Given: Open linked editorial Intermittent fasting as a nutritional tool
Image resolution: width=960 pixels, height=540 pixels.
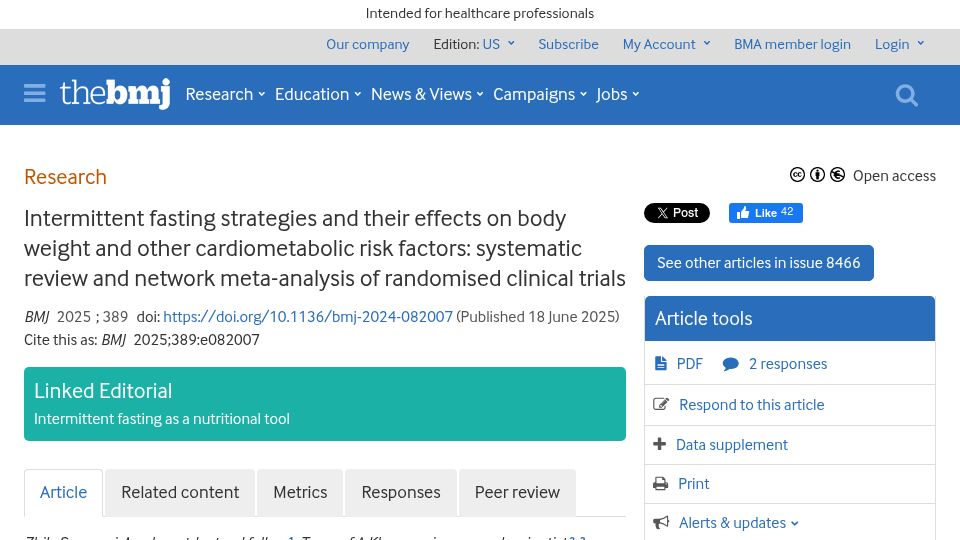Looking at the screenshot, I should [x=162, y=419].
